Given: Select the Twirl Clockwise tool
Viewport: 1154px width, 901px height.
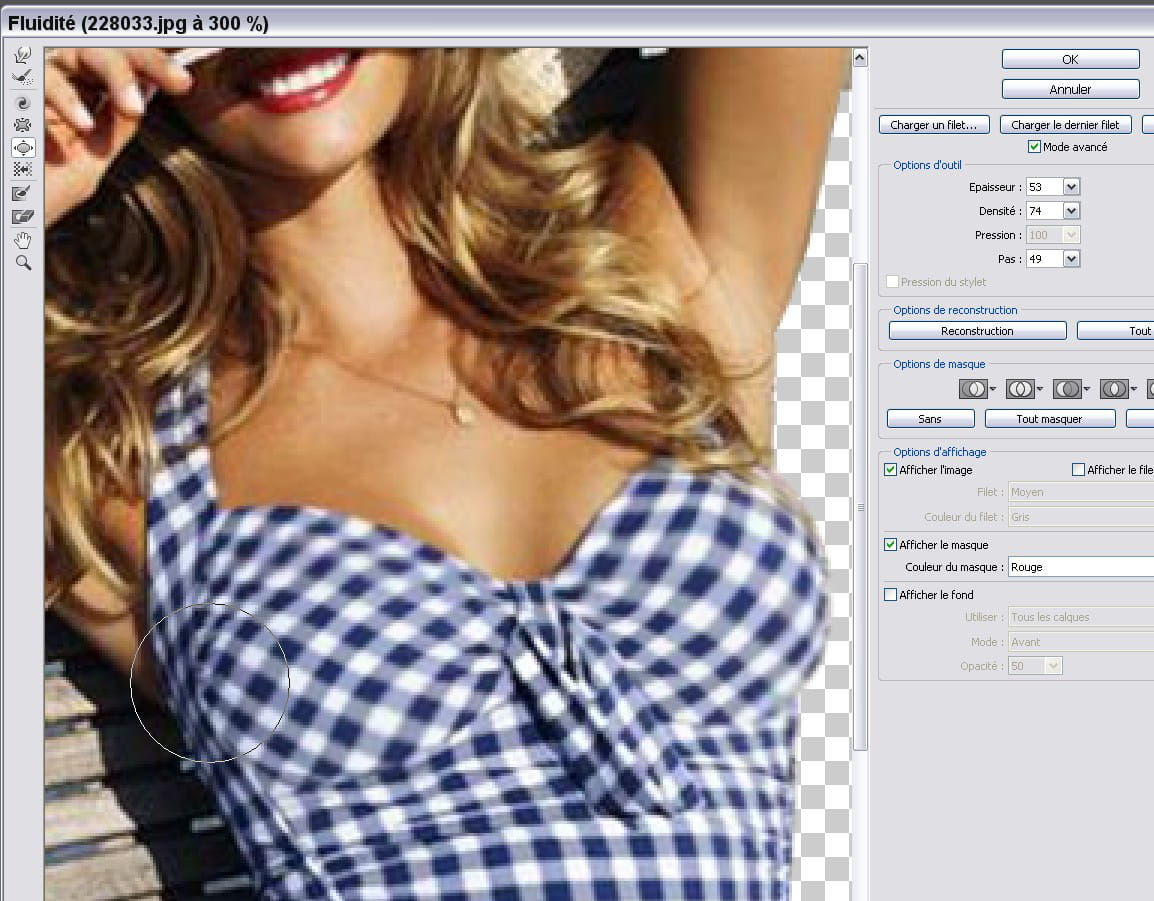Looking at the screenshot, I should 22,103.
